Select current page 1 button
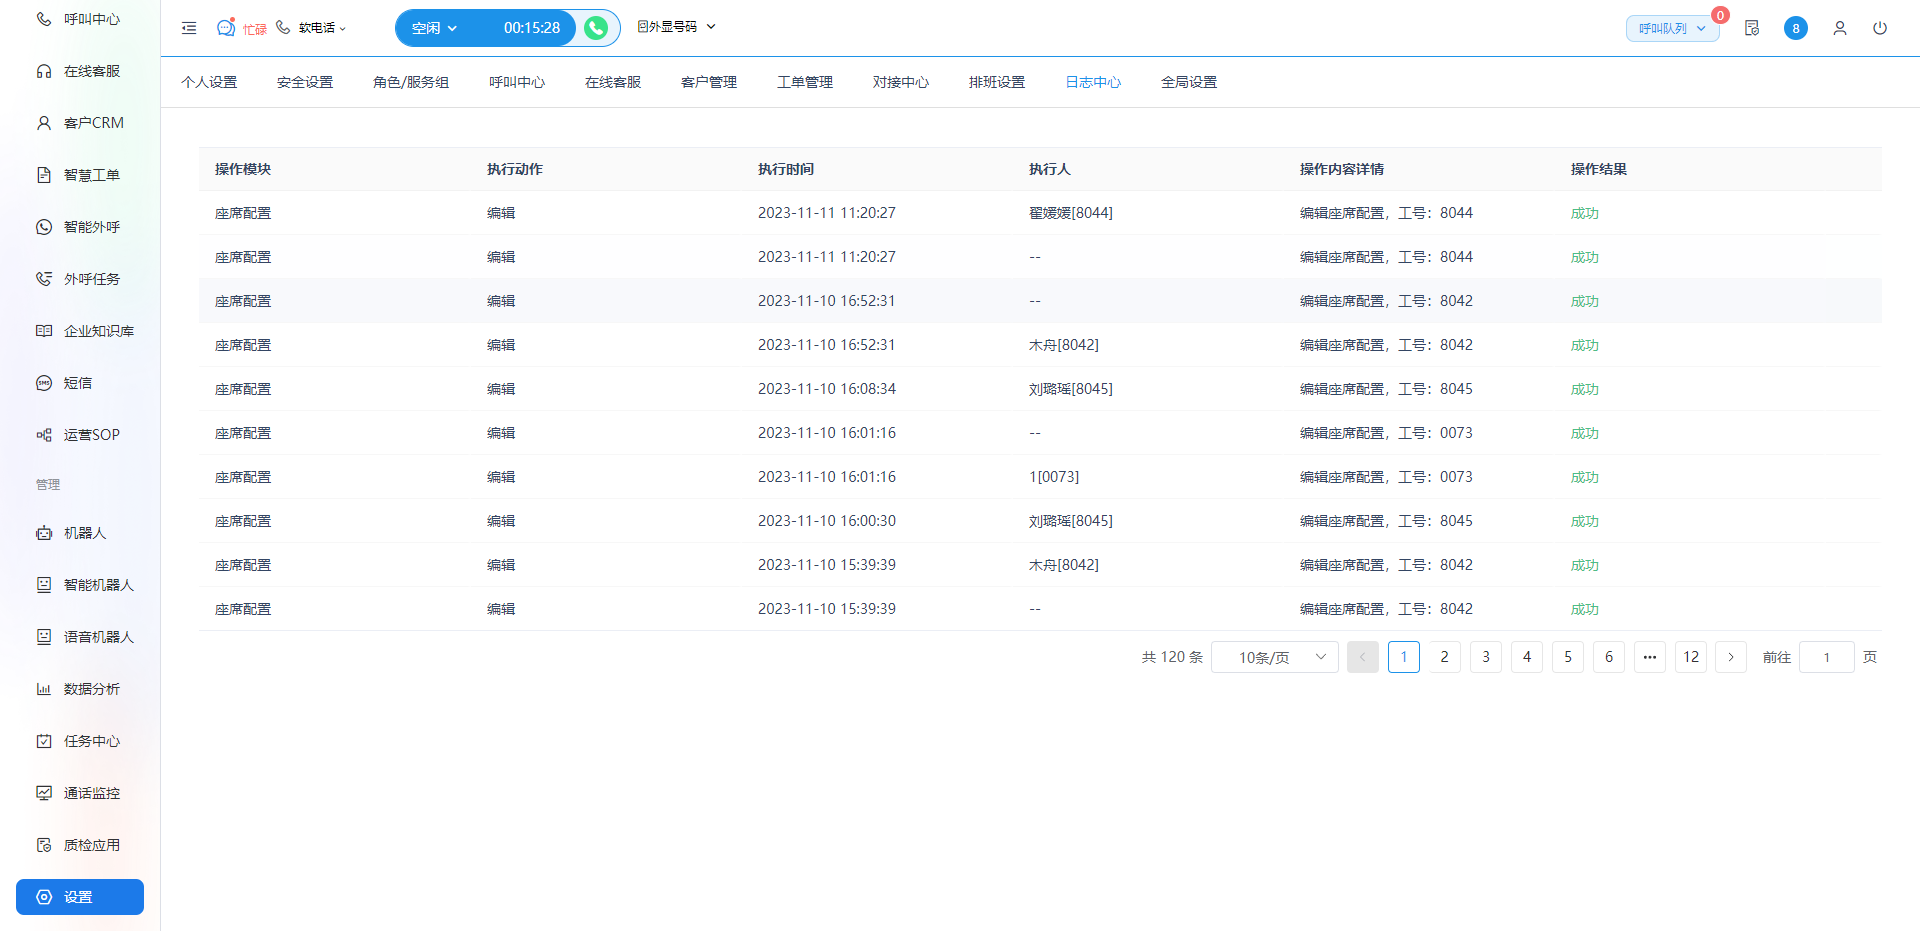The height and width of the screenshot is (931, 1920). click(1404, 657)
